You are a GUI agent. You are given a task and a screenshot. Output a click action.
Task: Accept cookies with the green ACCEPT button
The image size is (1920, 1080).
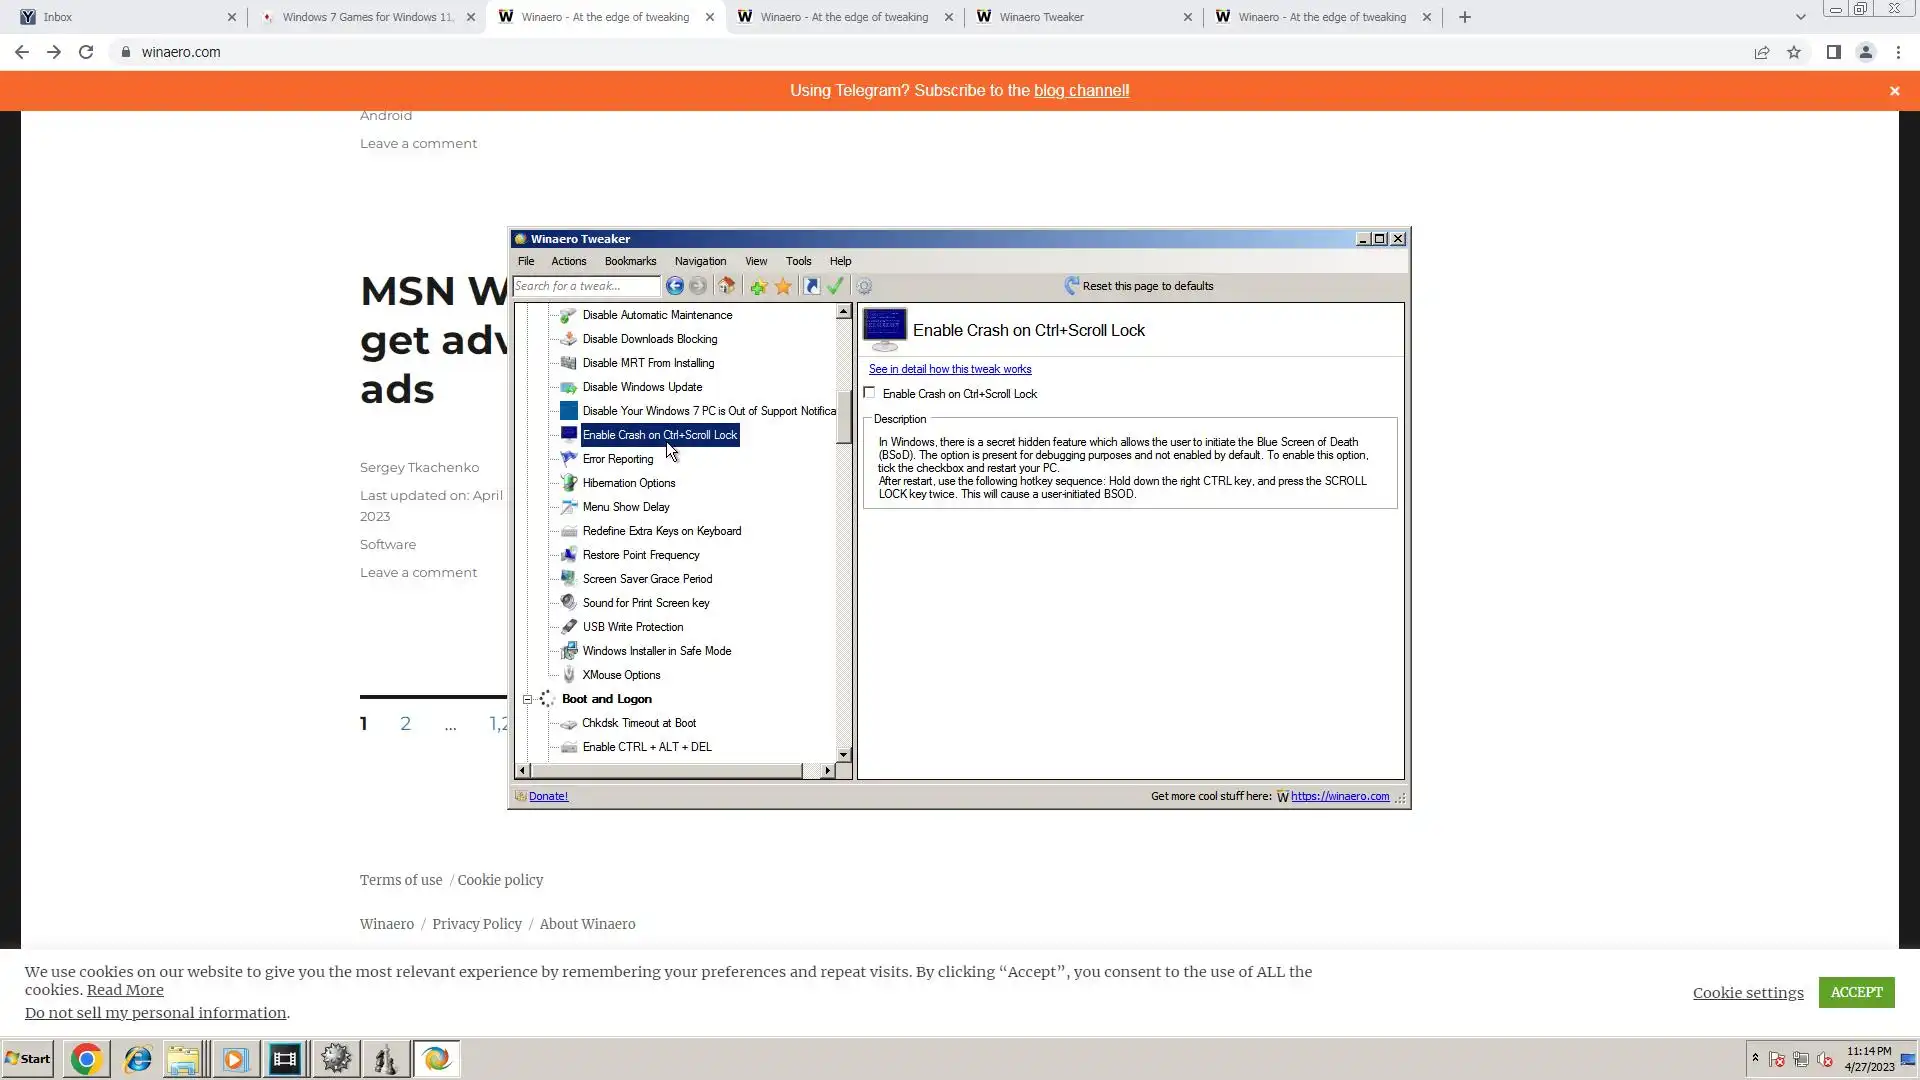pyautogui.click(x=1856, y=992)
